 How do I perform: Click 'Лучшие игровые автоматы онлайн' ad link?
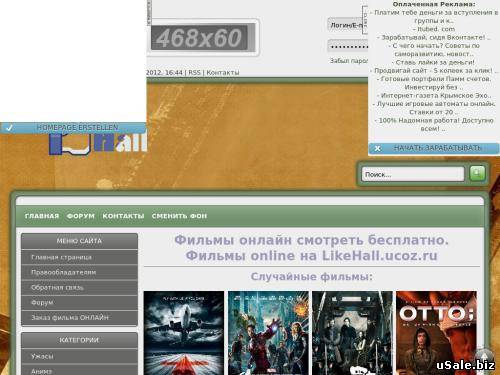tap(434, 108)
